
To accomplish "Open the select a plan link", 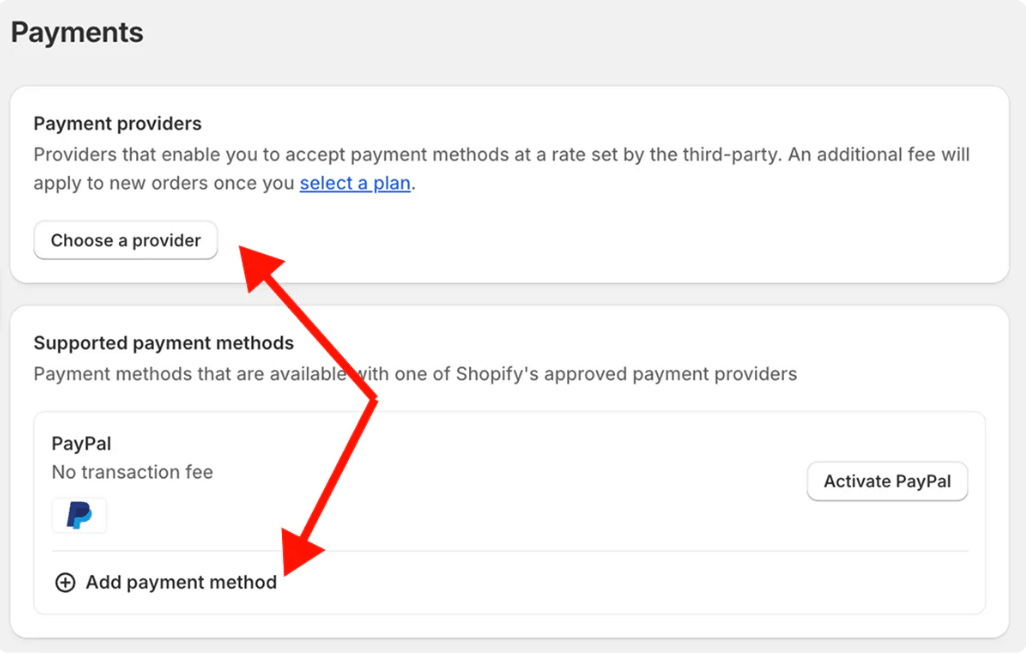I will click(355, 184).
